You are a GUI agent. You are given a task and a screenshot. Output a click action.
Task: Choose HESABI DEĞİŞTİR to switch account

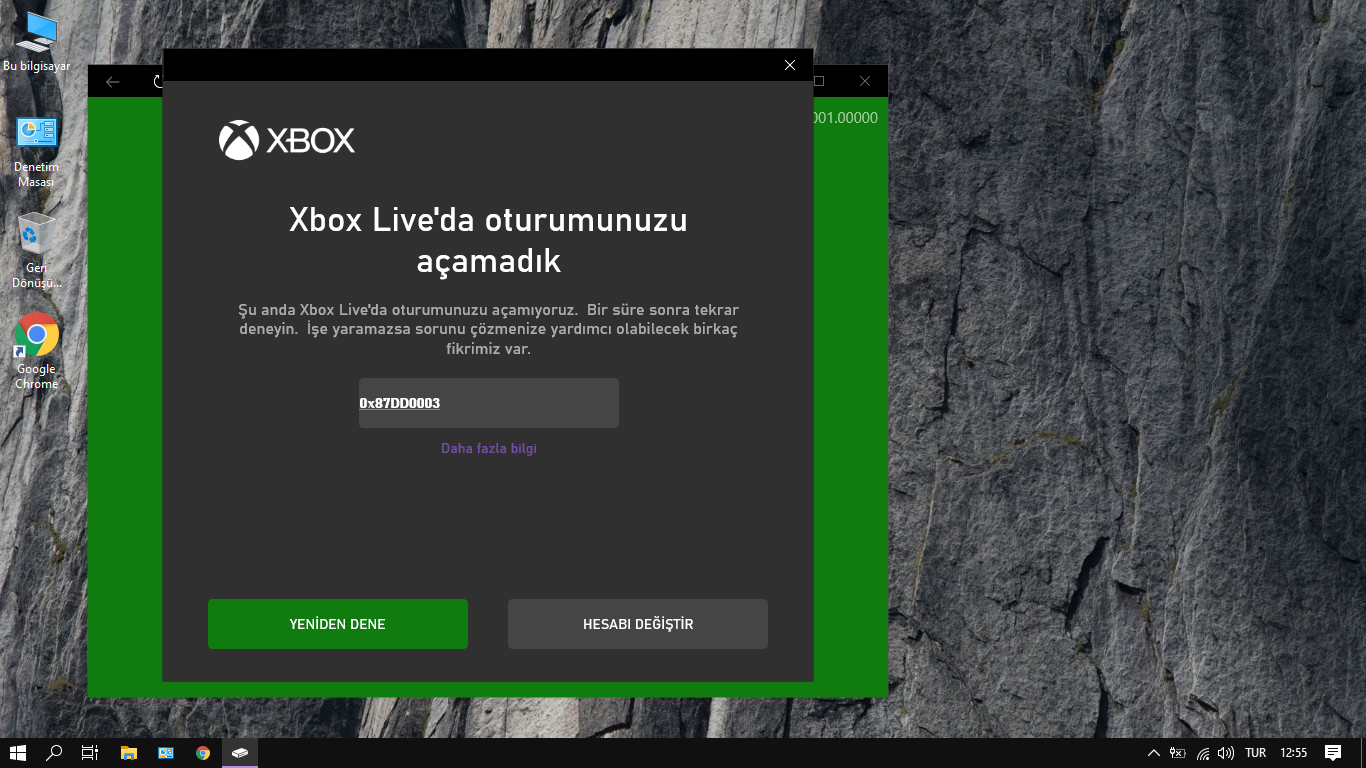point(638,624)
